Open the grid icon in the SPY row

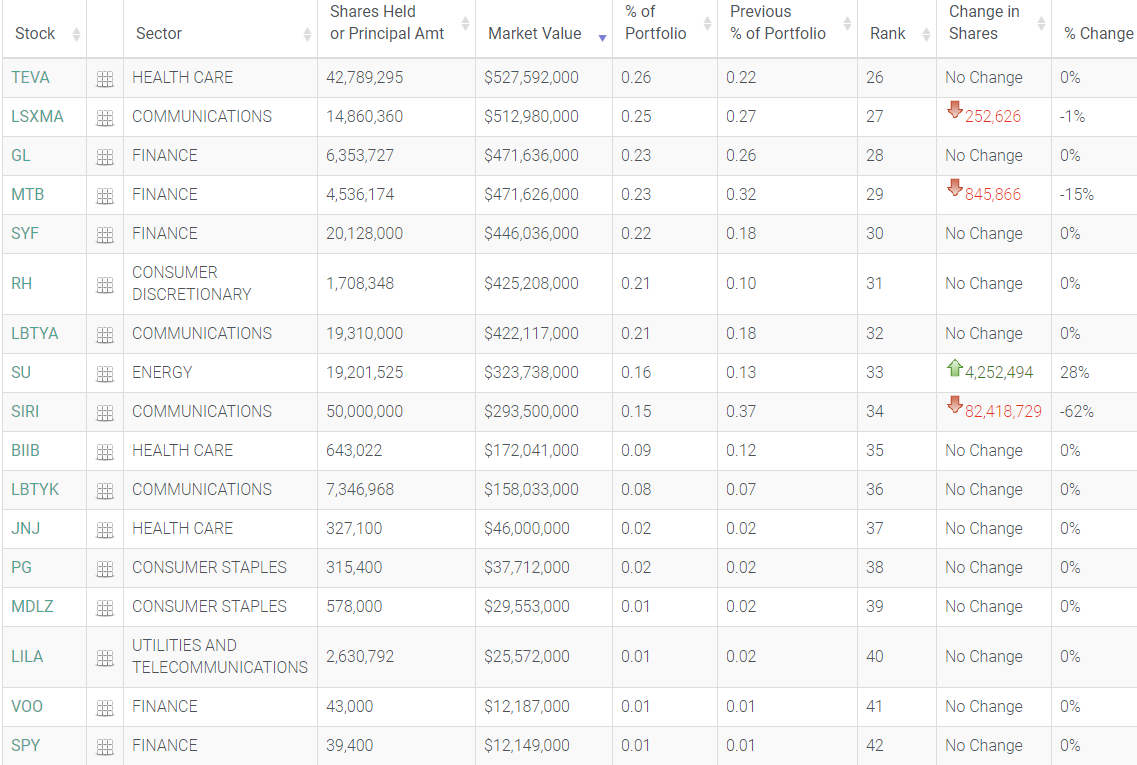105,748
